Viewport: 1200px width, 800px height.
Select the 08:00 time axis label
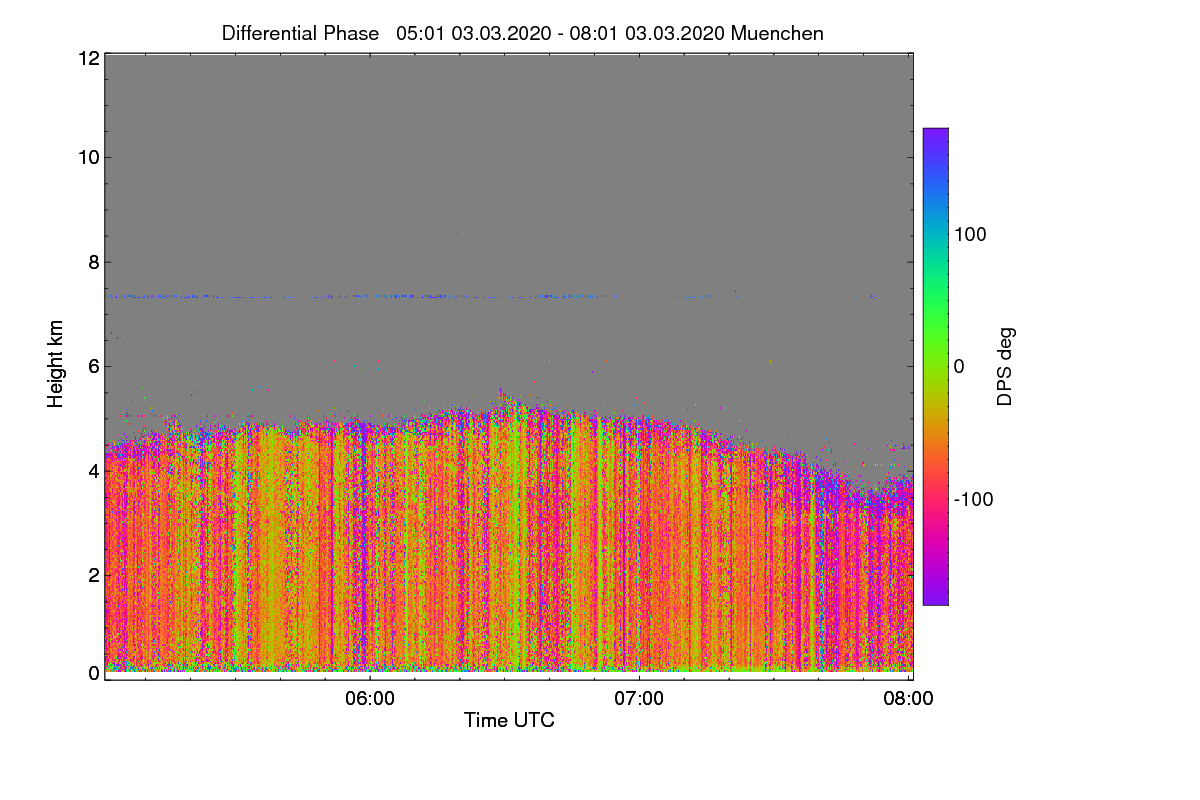[908, 699]
